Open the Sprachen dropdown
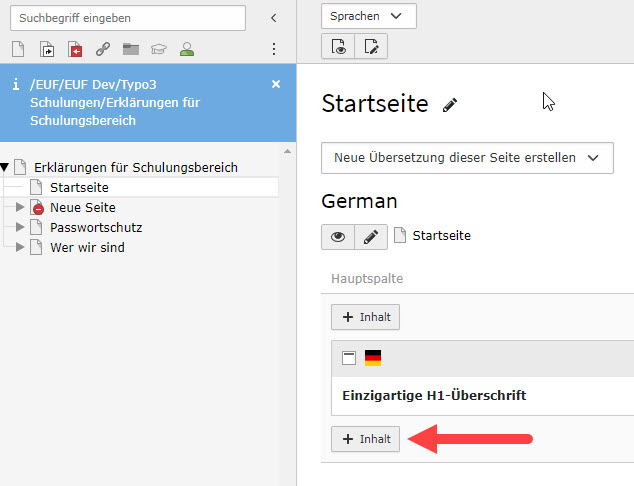The width and height of the screenshot is (634, 486). [x=368, y=16]
